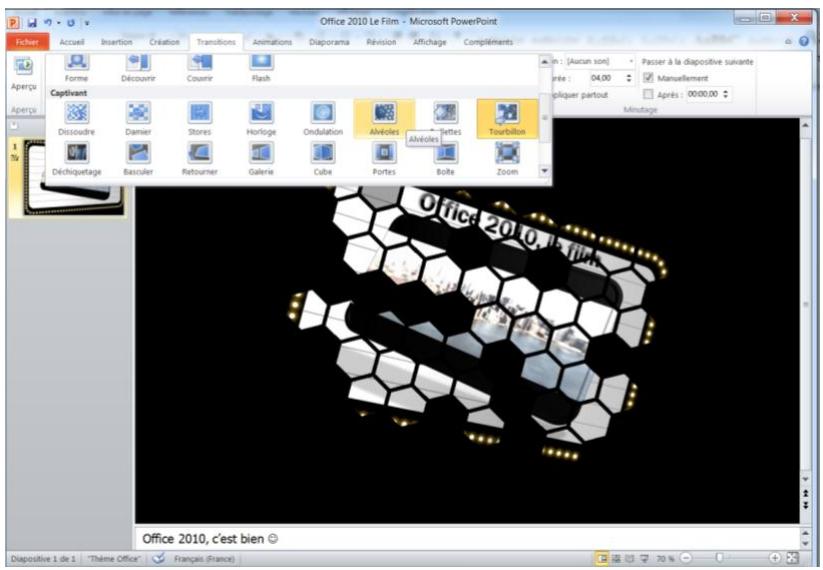The height and width of the screenshot is (570, 823).
Task: Click the zoom slider handle
Action: (x=720, y=558)
